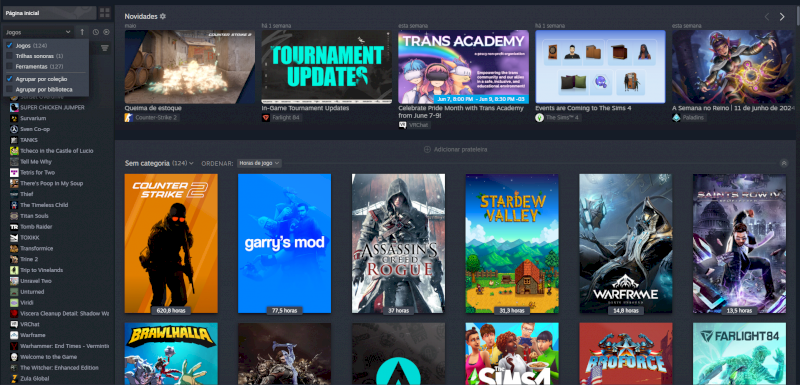
Task: Switch library to grid view icon
Action: [105, 13]
